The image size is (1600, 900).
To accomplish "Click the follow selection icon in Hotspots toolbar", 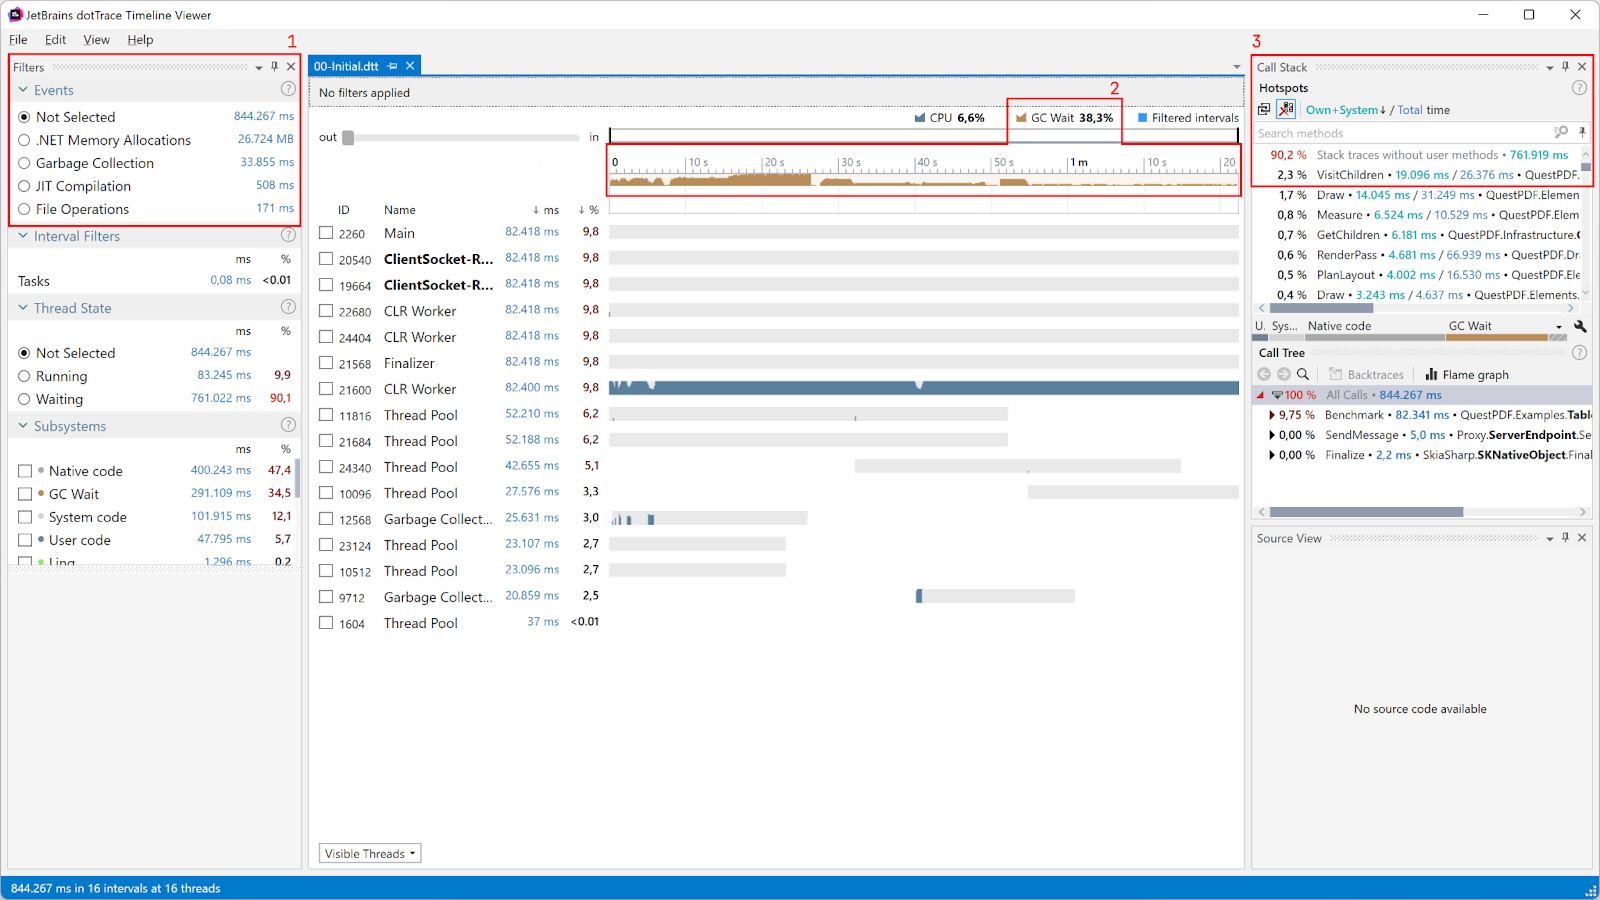I will (1264, 109).
